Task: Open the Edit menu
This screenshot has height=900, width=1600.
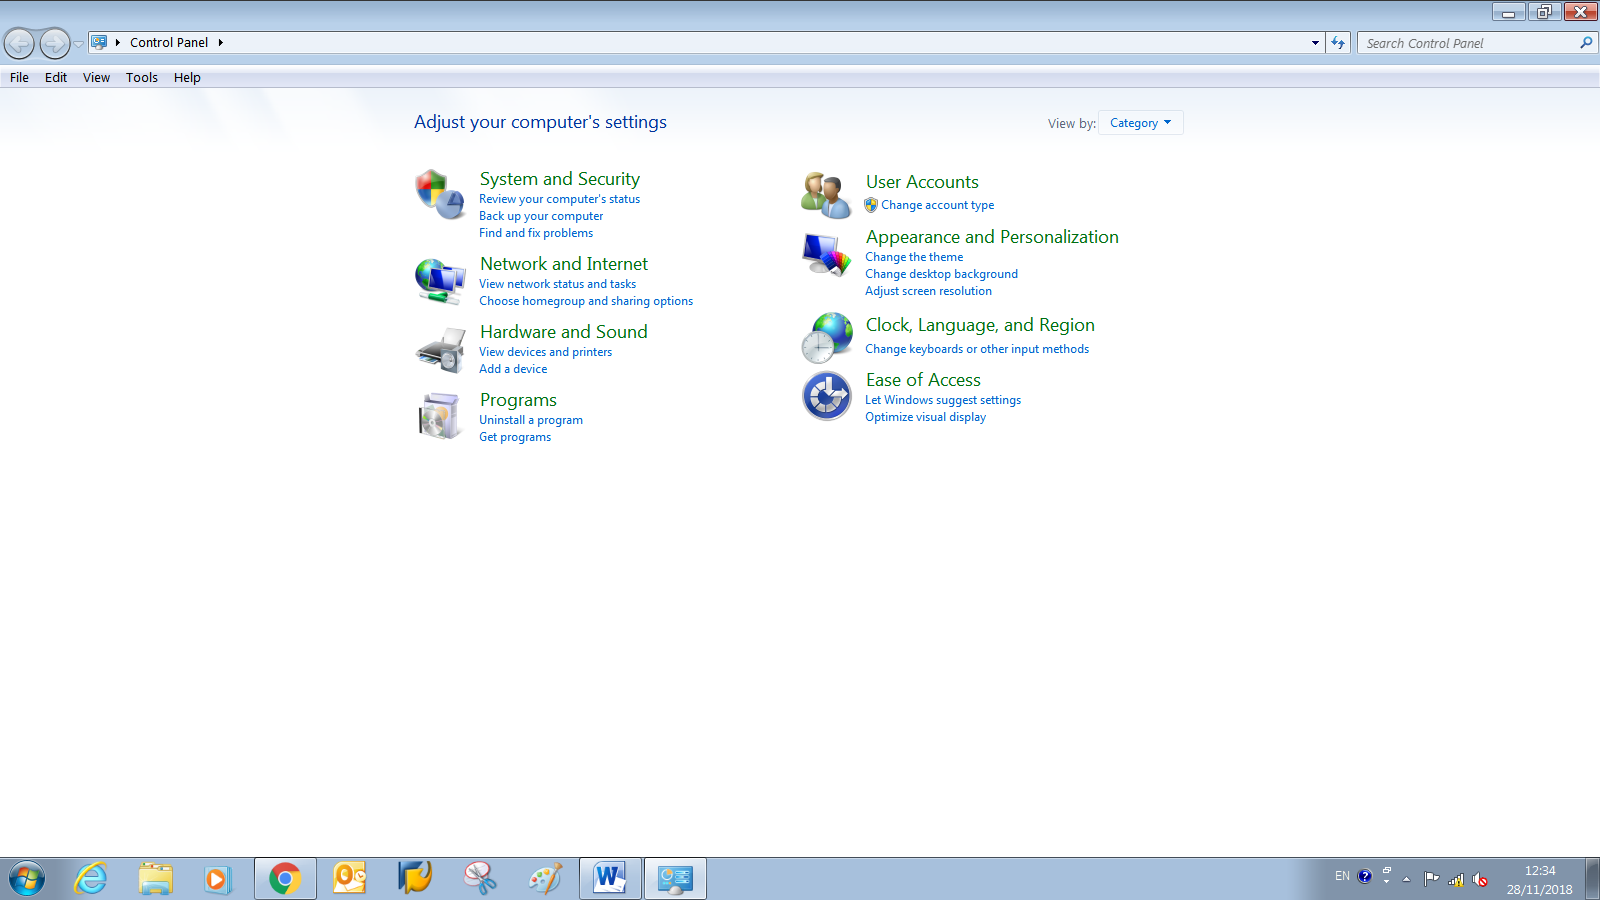Action: [56, 77]
